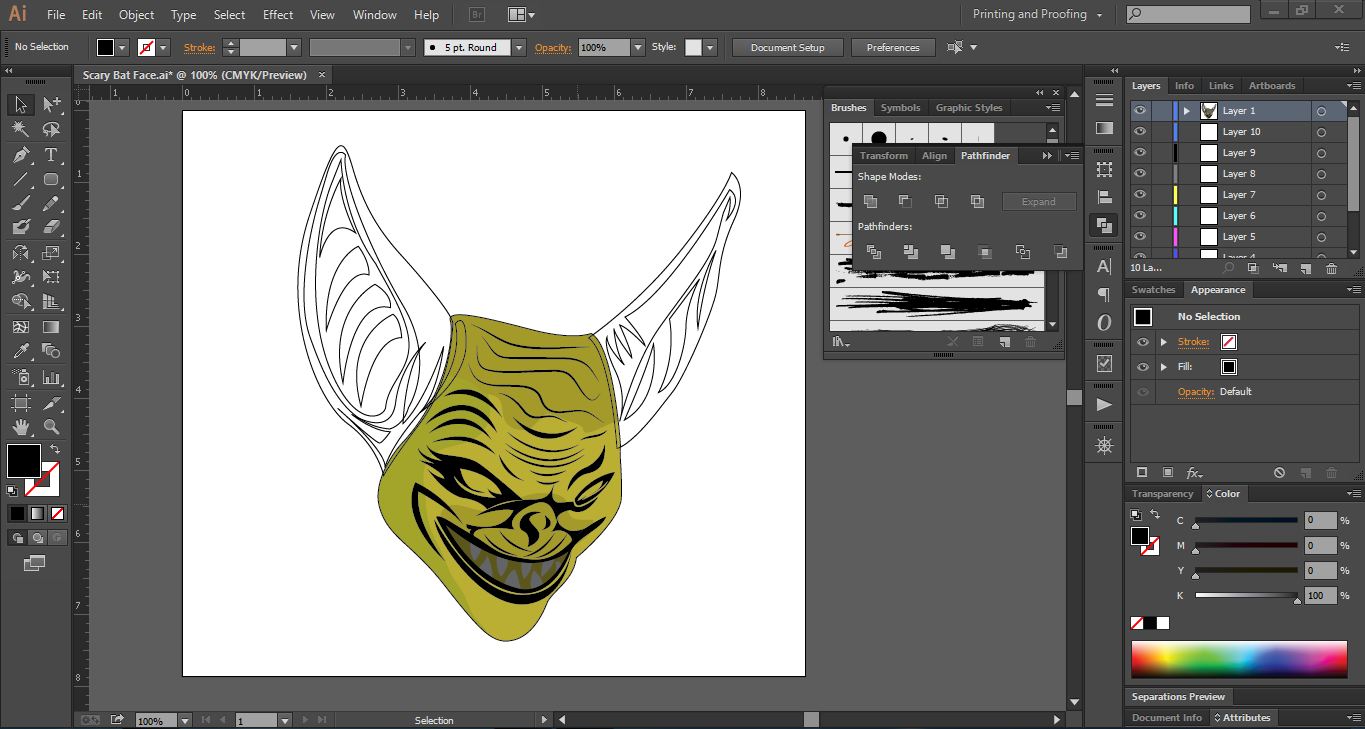Click the CMYK color spectrum bar
This screenshot has width=1365, height=729.
click(x=1238, y=660)
